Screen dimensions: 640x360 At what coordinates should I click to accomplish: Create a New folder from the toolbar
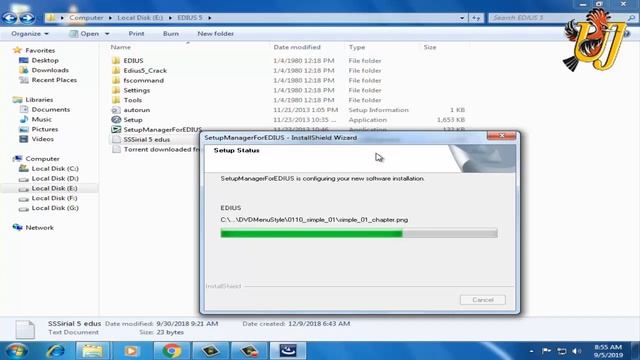pos(216,34)
